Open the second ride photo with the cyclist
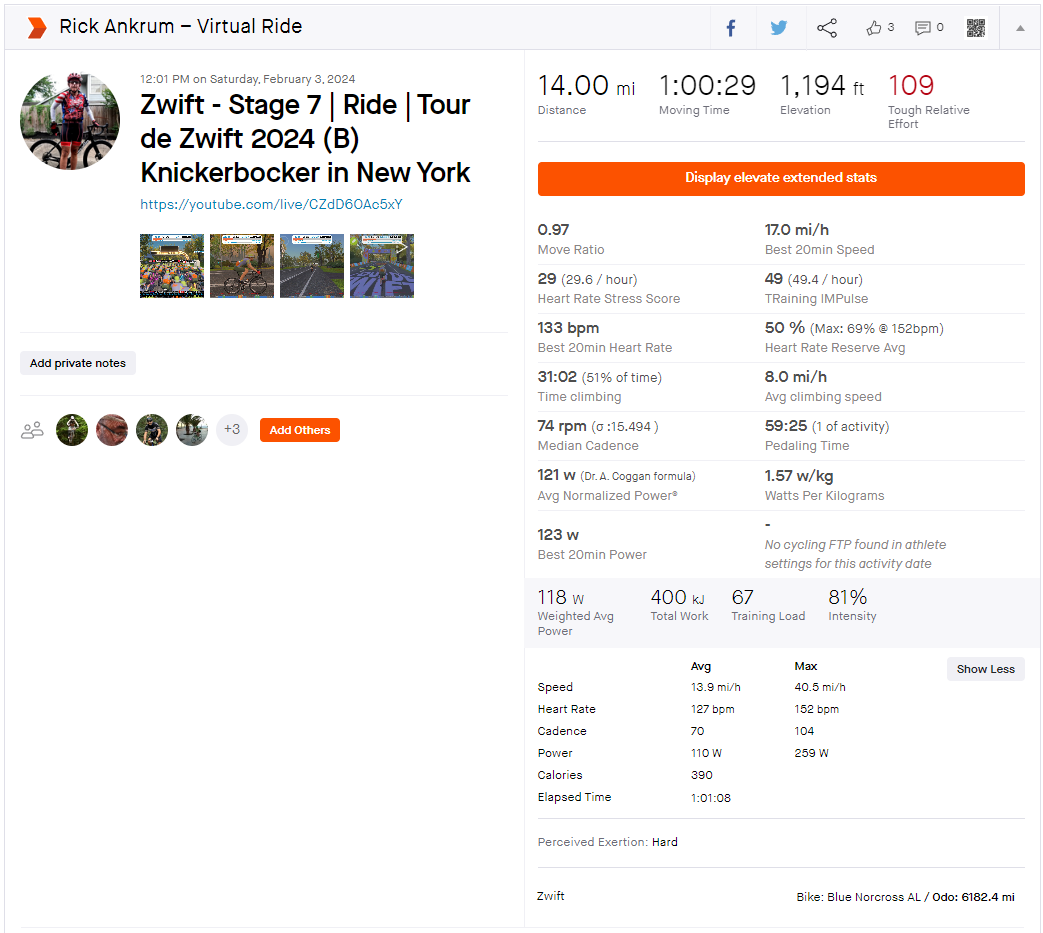The height and width of the screenshot is (933, 1043). click(x=242, y=266)
